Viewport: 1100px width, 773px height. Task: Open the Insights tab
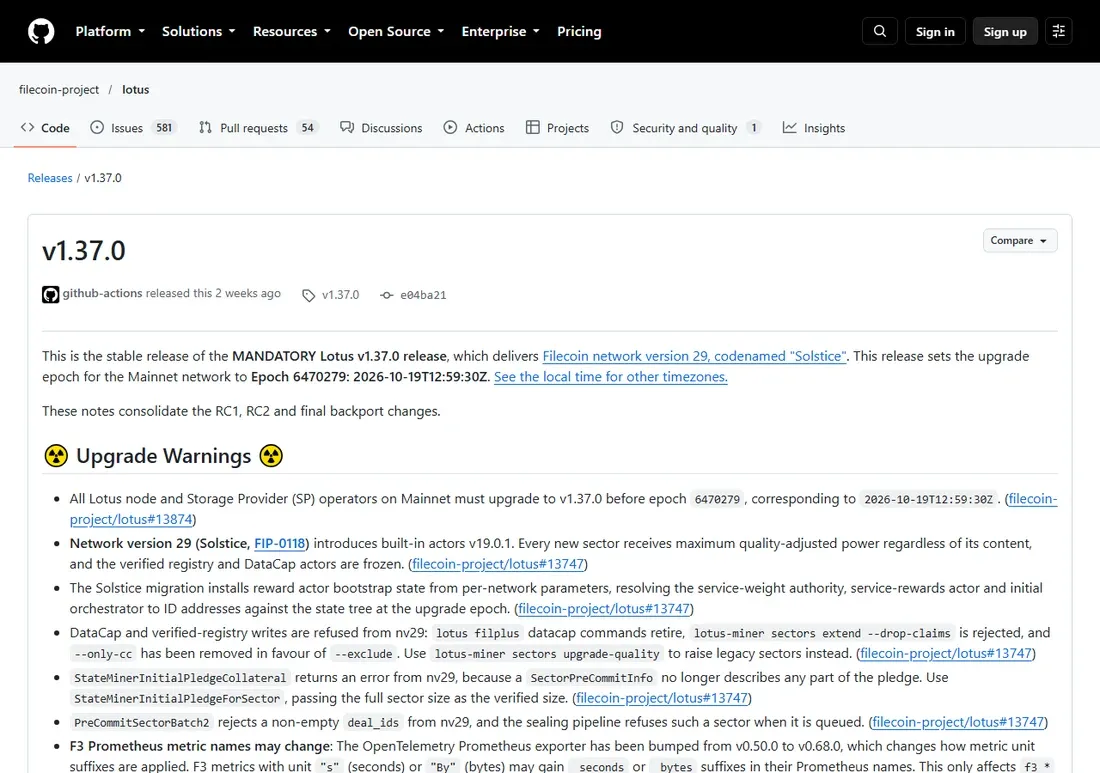[x=814, y=128]
